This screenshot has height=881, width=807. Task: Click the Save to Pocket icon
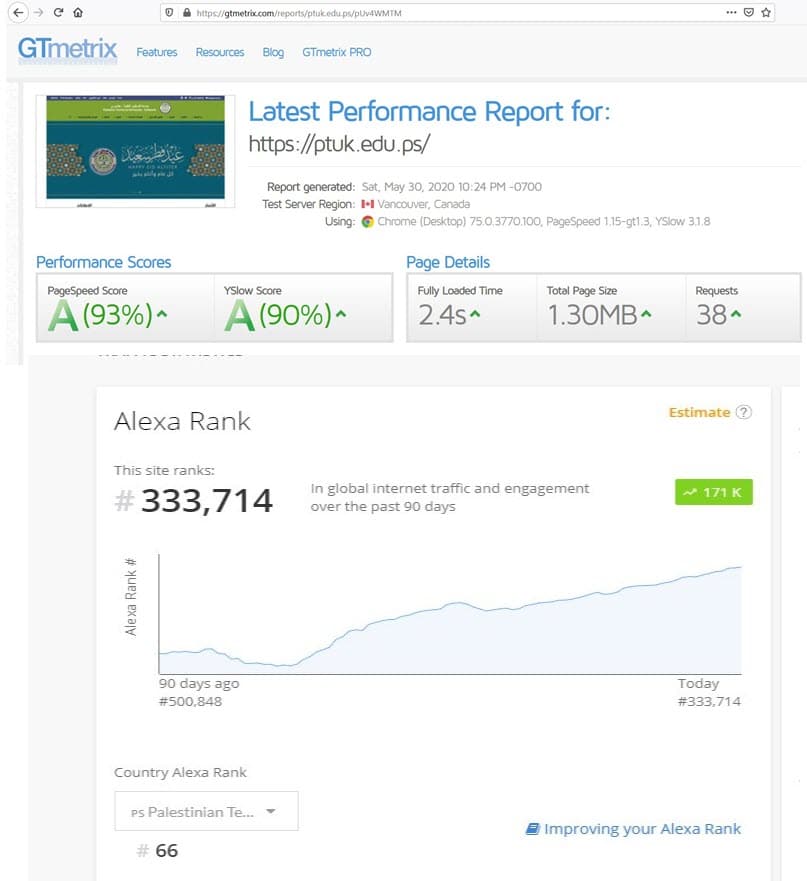(749, 13)
